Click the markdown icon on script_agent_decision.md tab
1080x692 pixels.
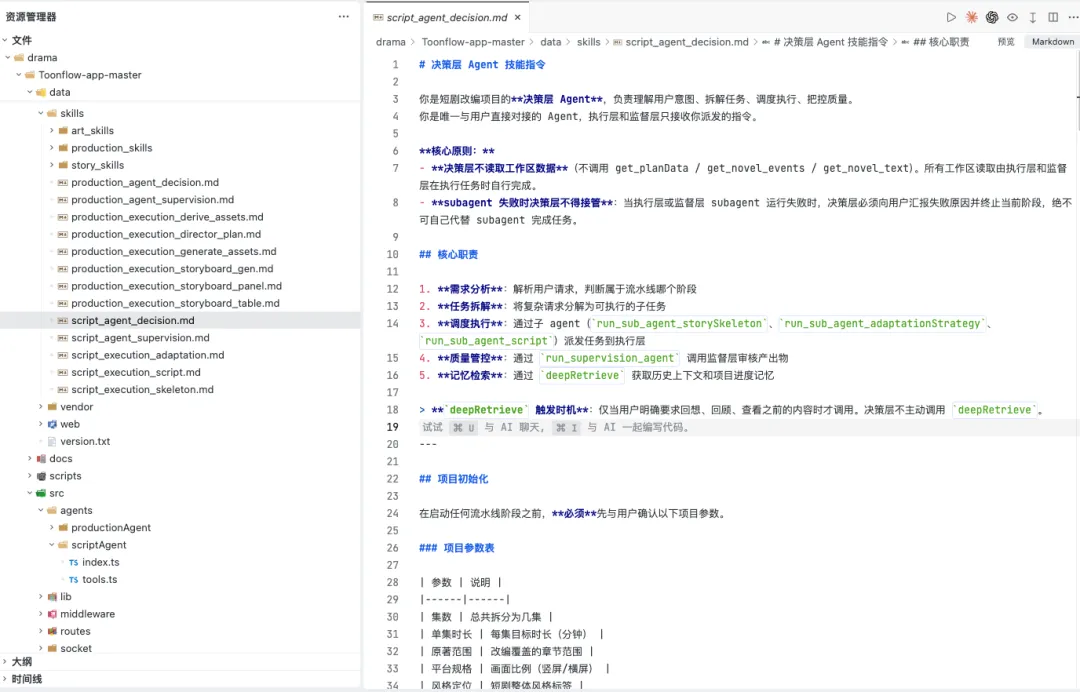(x=377, y=17)
